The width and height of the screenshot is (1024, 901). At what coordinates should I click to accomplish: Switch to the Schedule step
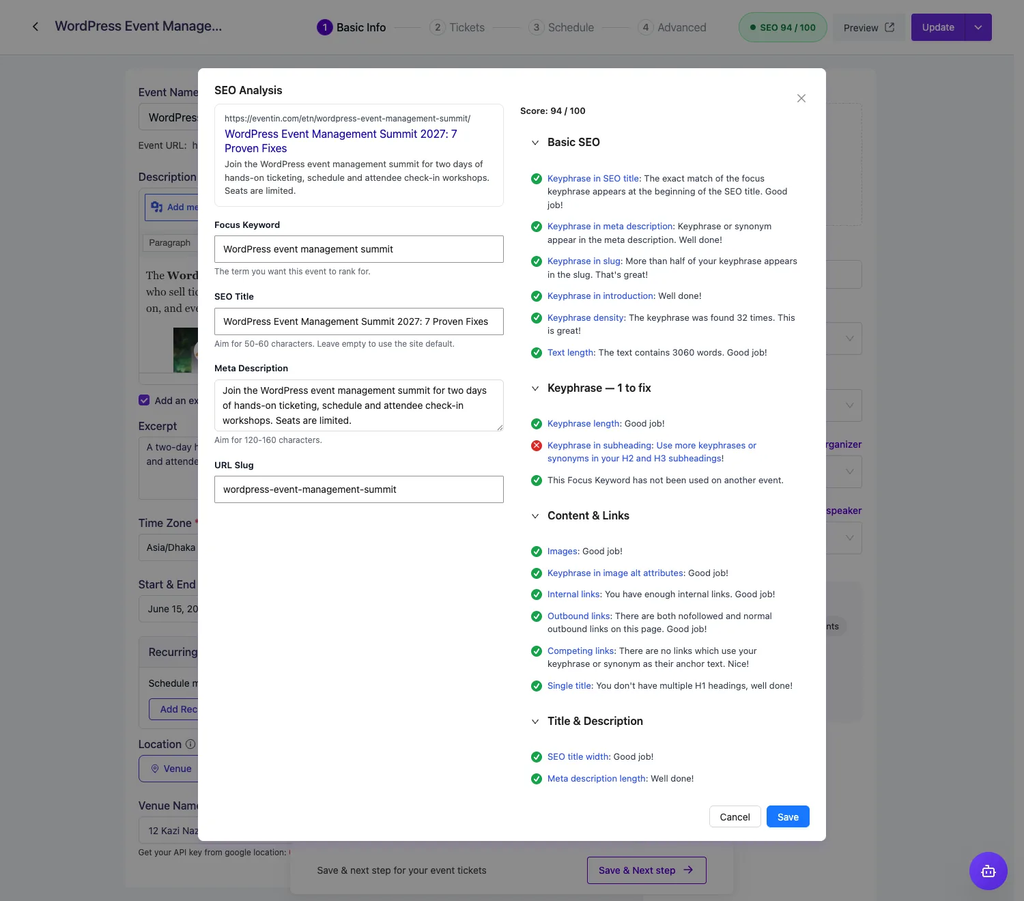[562, 27]
